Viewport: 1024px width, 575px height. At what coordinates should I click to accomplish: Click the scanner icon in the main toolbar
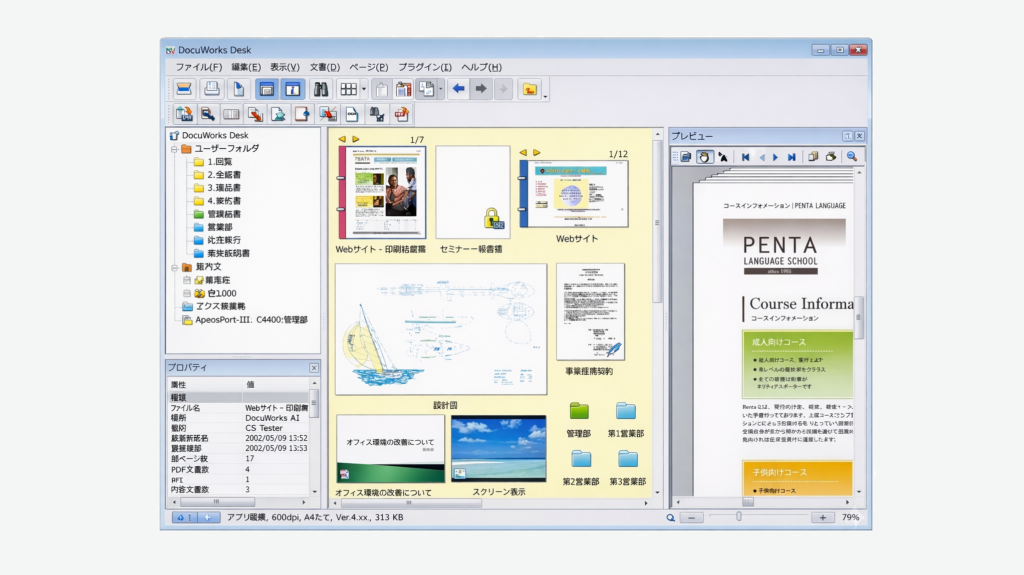184,89
